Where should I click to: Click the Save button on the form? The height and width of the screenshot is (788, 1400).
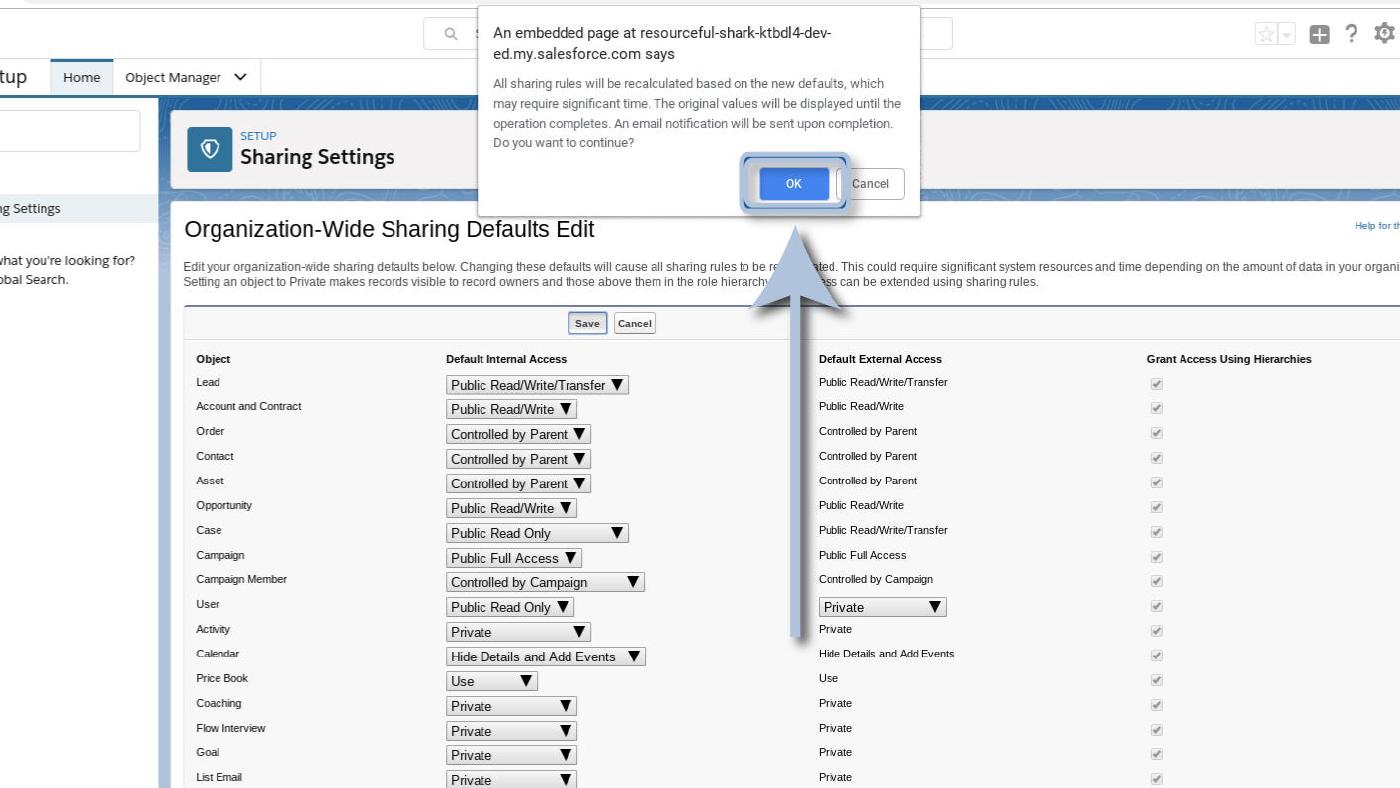tap(587, 323)
